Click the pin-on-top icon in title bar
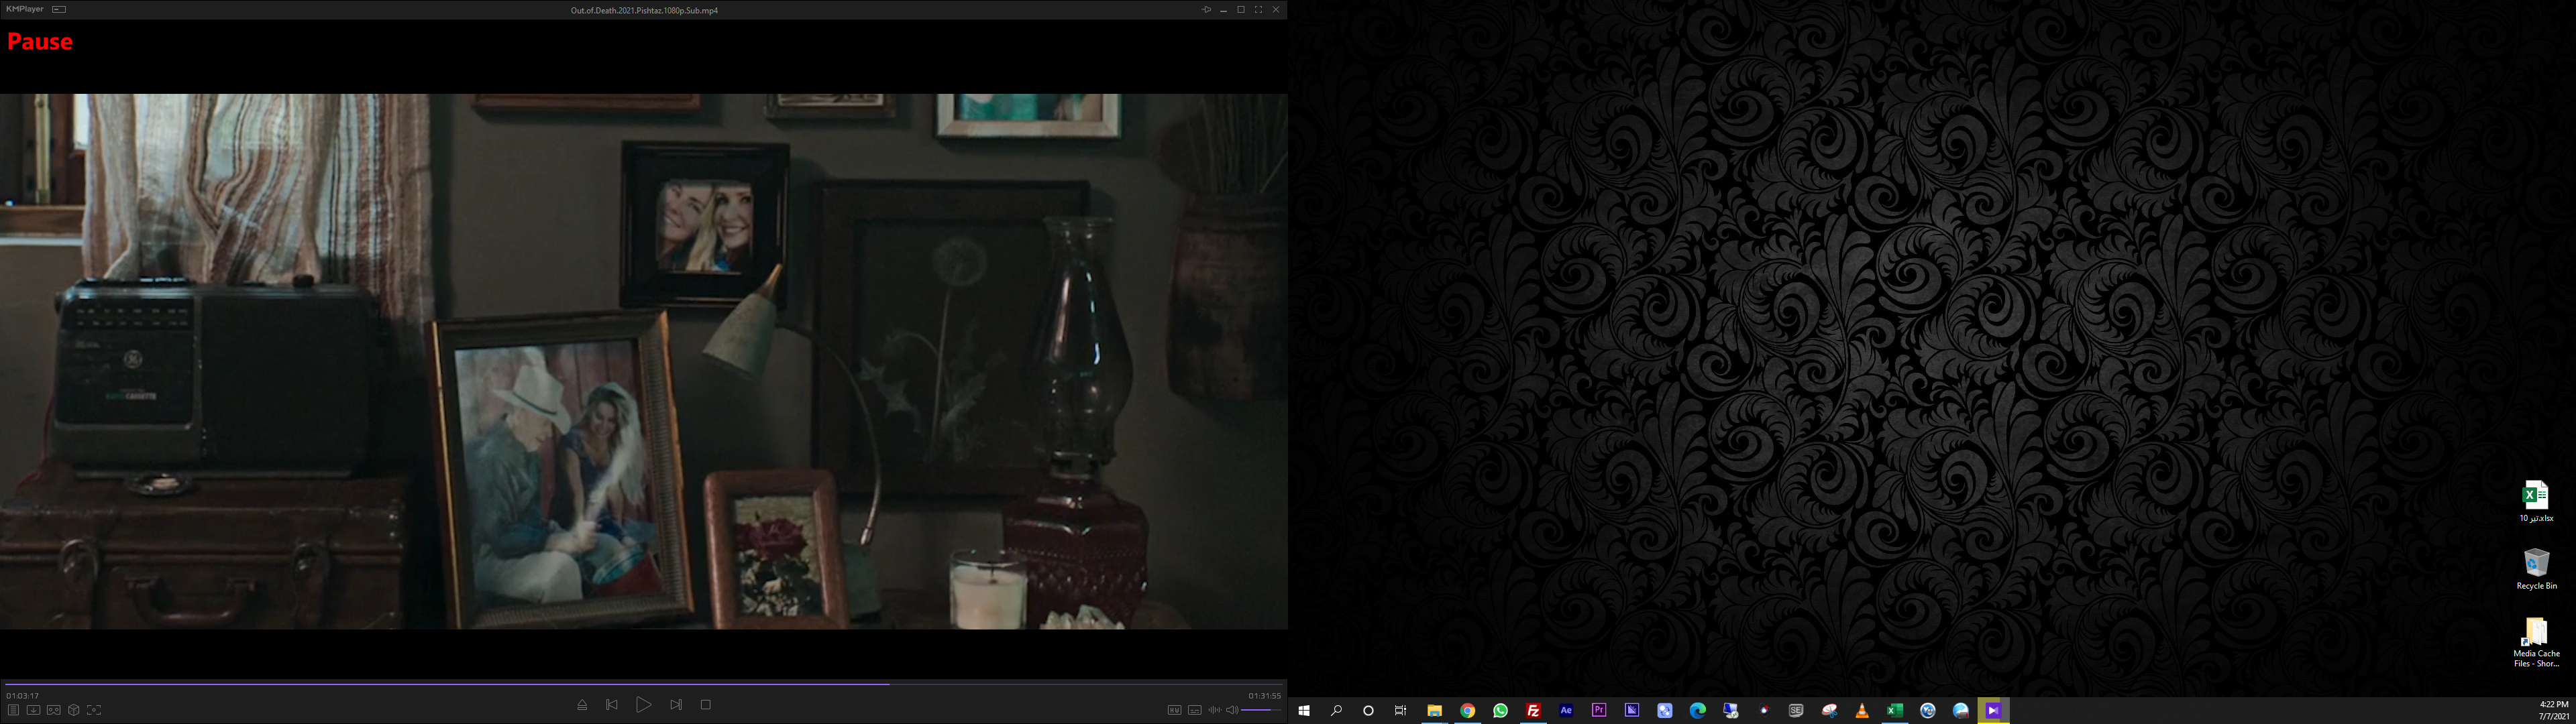 pos(1206,9)
